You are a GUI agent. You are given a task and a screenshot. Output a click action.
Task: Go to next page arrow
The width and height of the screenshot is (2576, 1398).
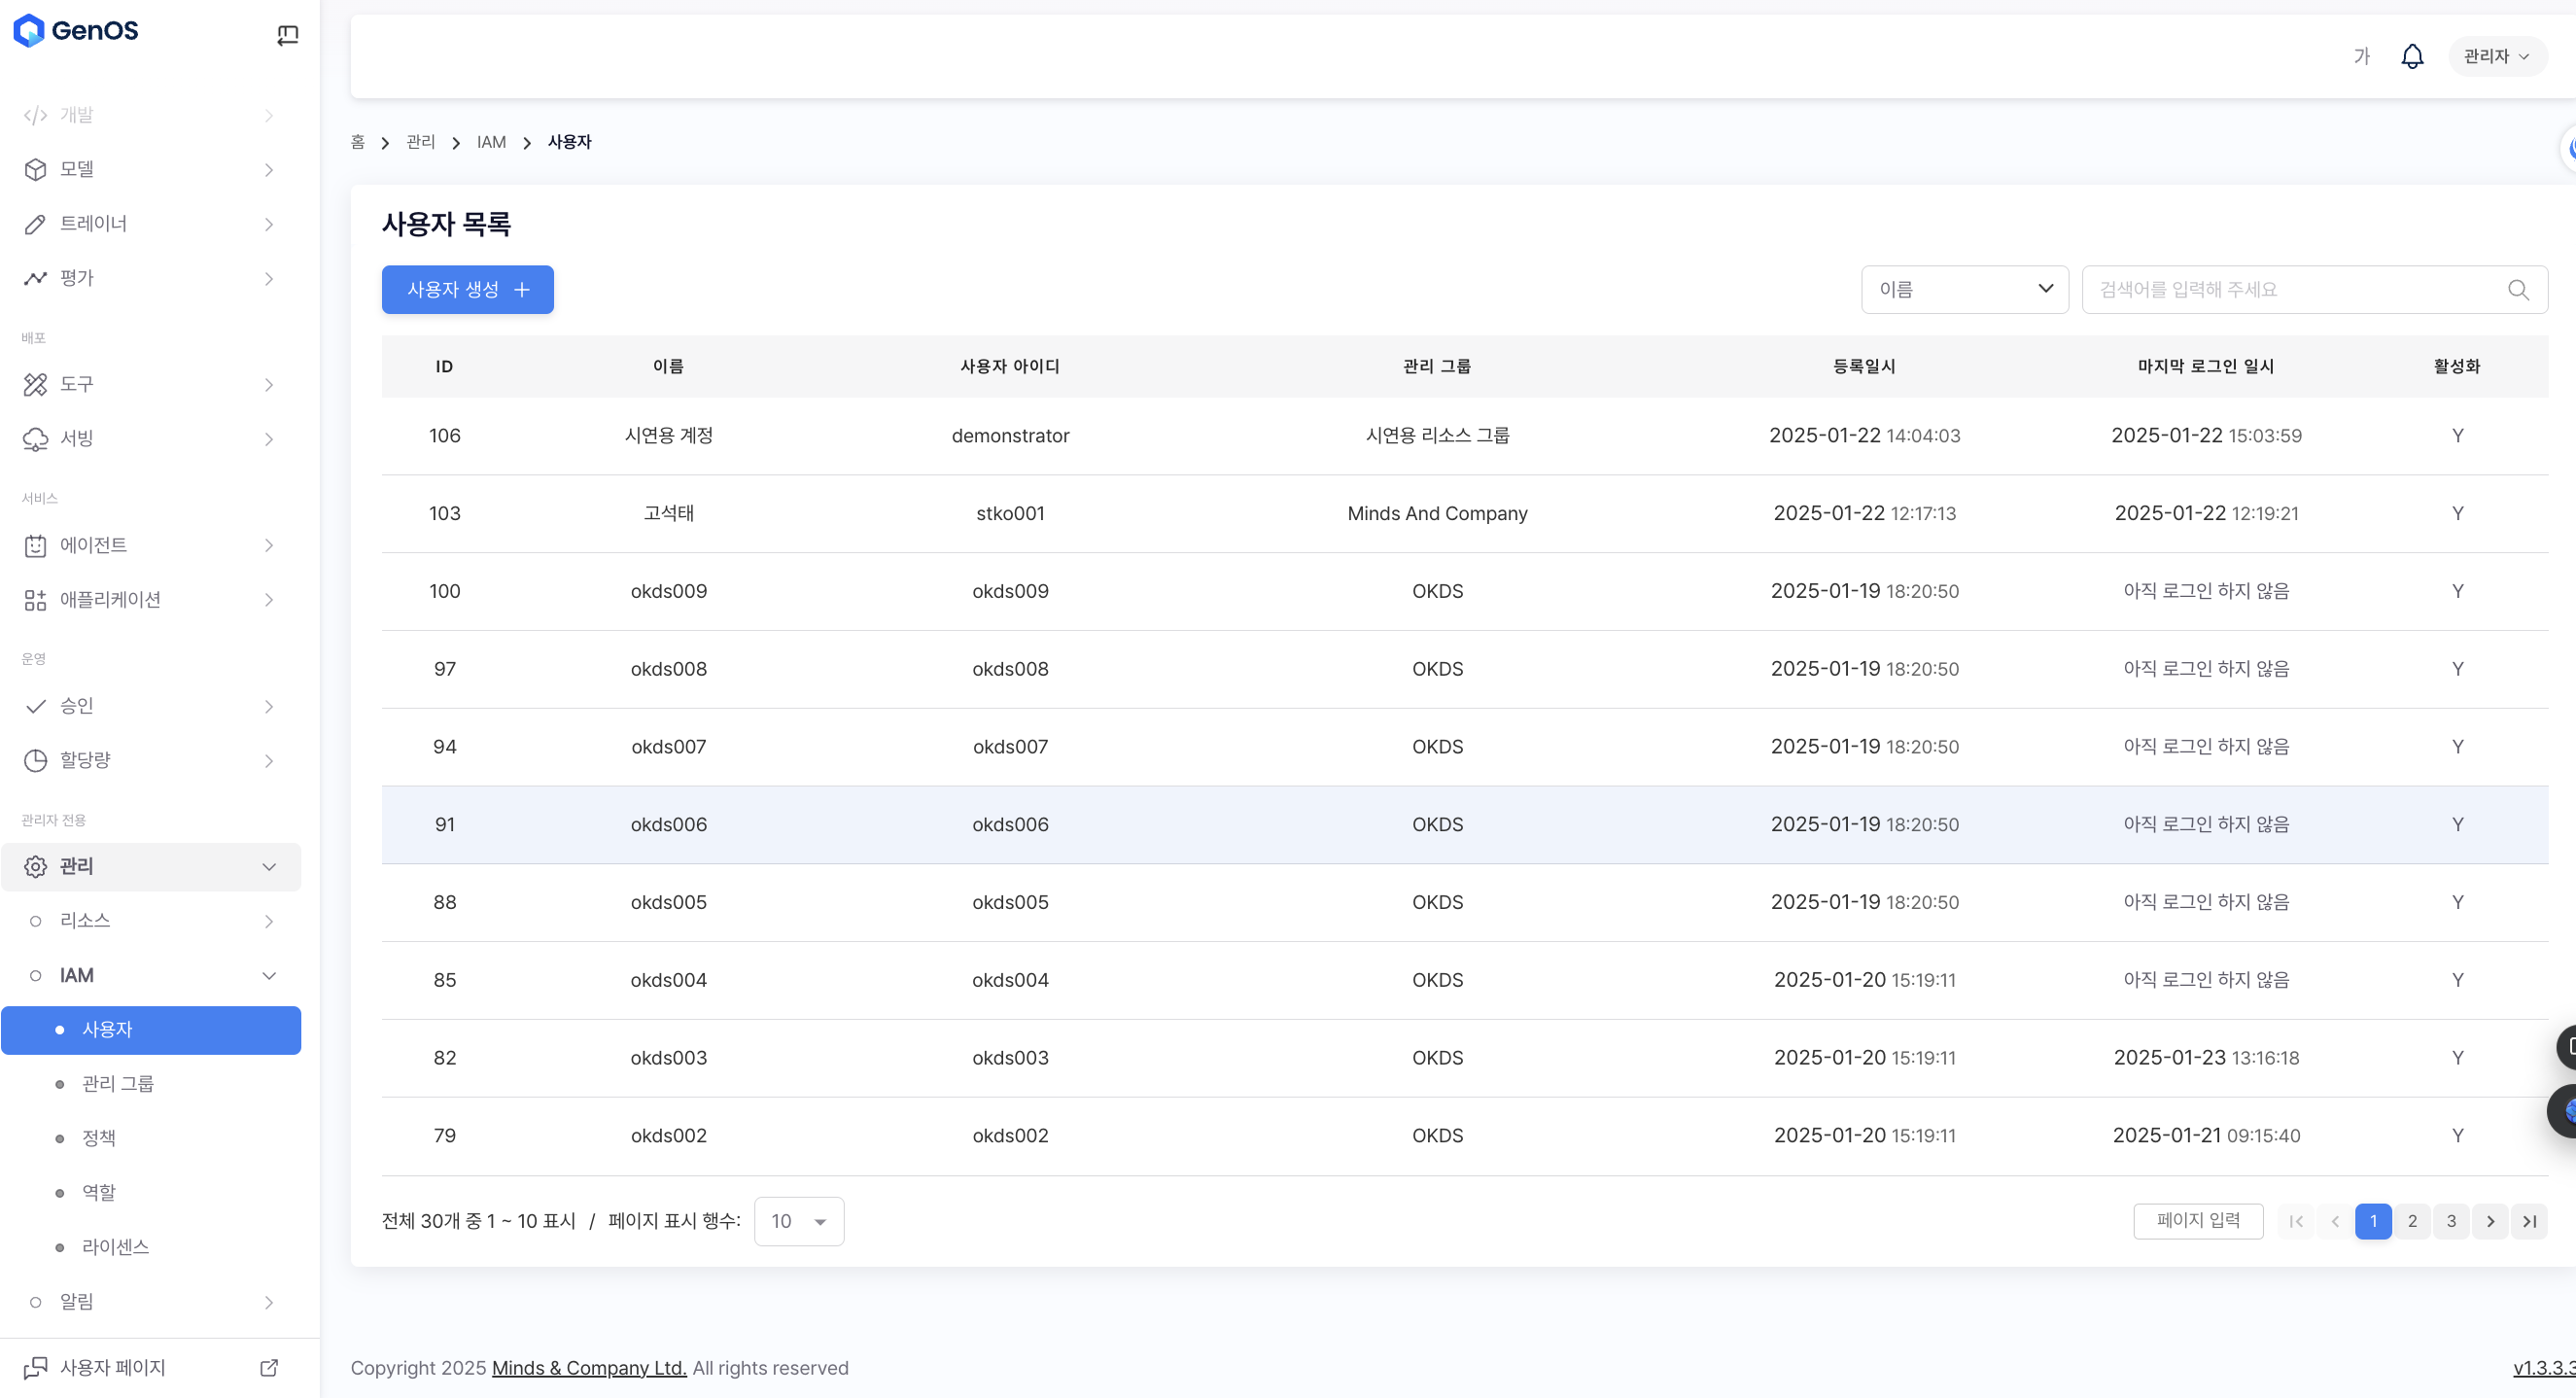coord(2489,1221)
